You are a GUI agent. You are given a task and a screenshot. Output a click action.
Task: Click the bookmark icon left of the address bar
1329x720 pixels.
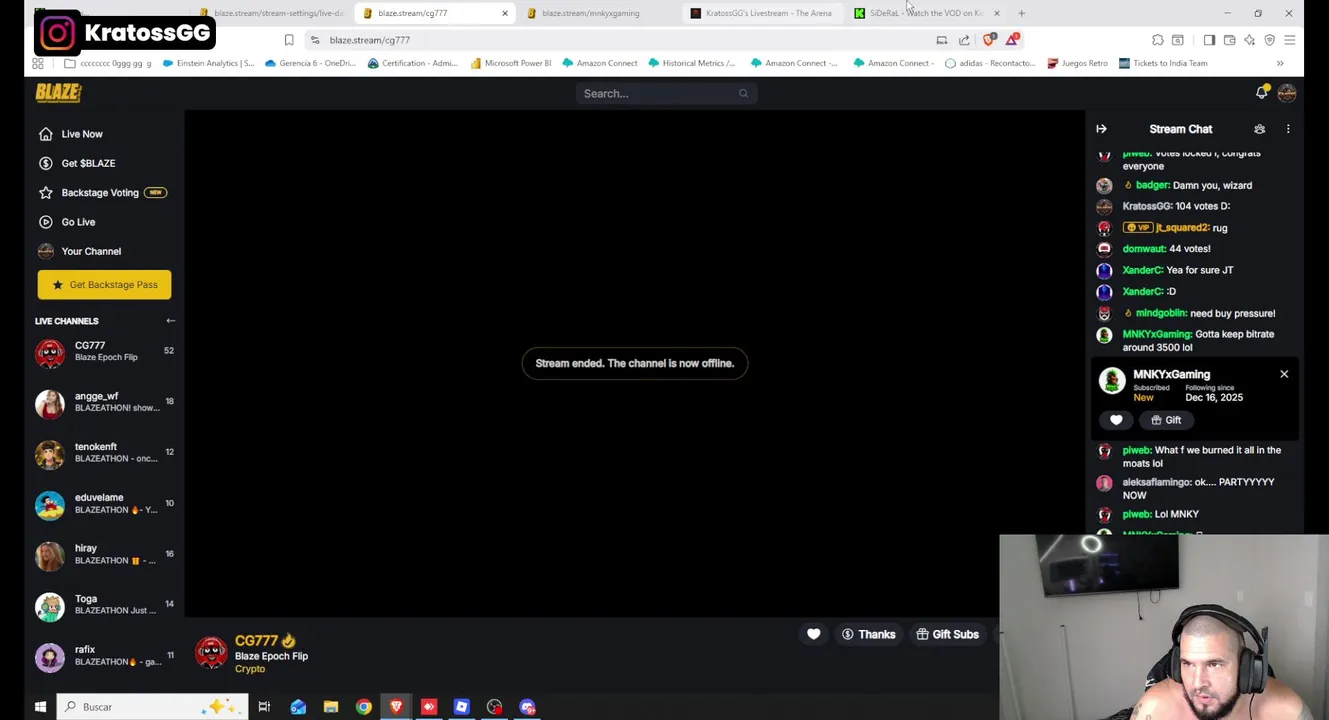(289, 40)
